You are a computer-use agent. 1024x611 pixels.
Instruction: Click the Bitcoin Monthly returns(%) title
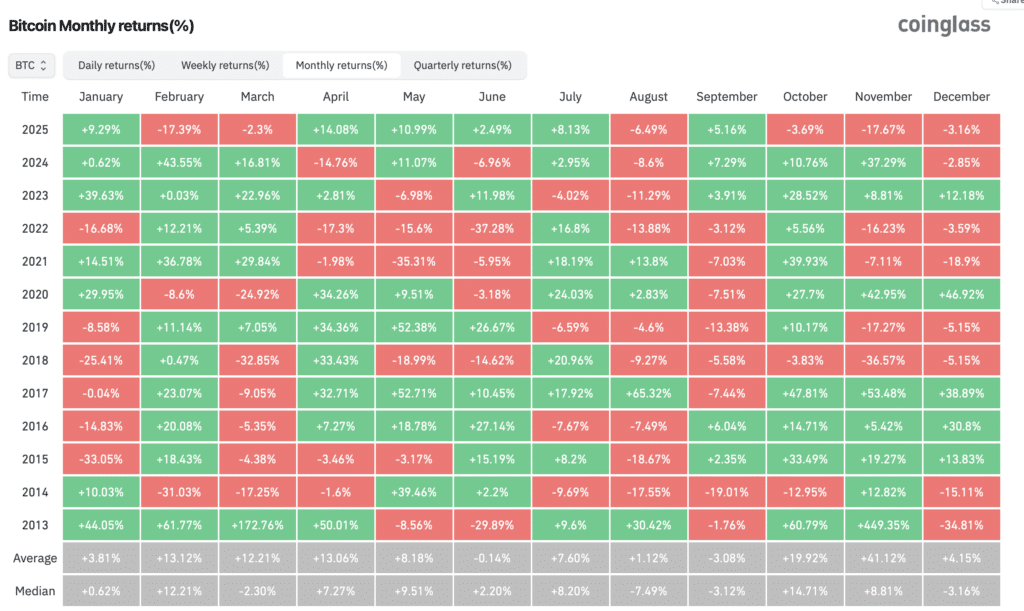pyautogui.click(x=101, y=25)
